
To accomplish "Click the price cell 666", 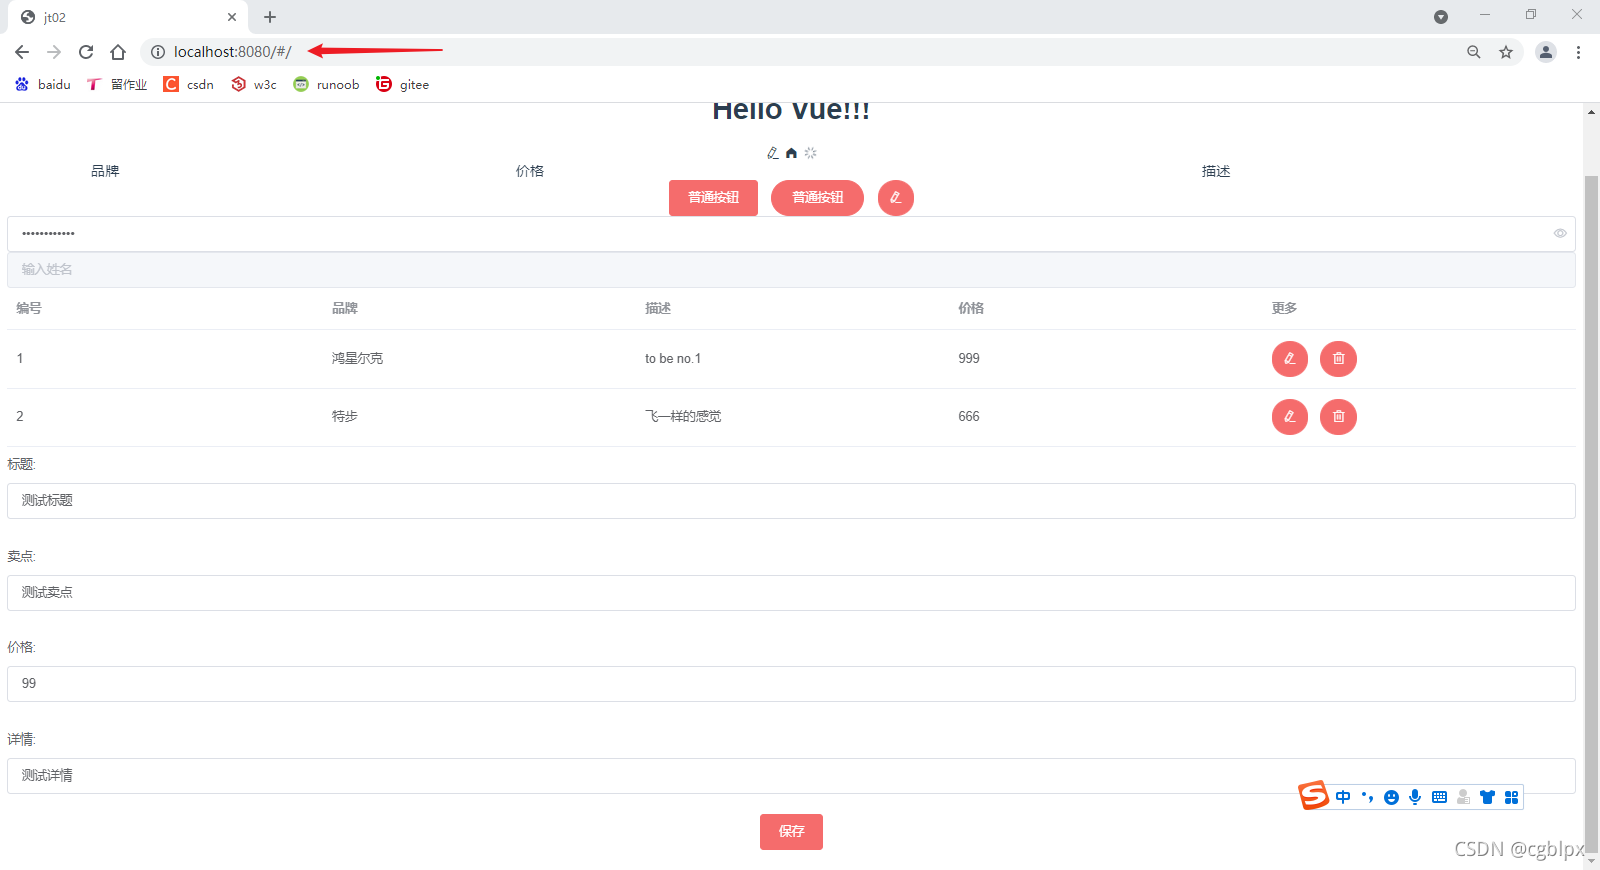I will click(969, 416).
